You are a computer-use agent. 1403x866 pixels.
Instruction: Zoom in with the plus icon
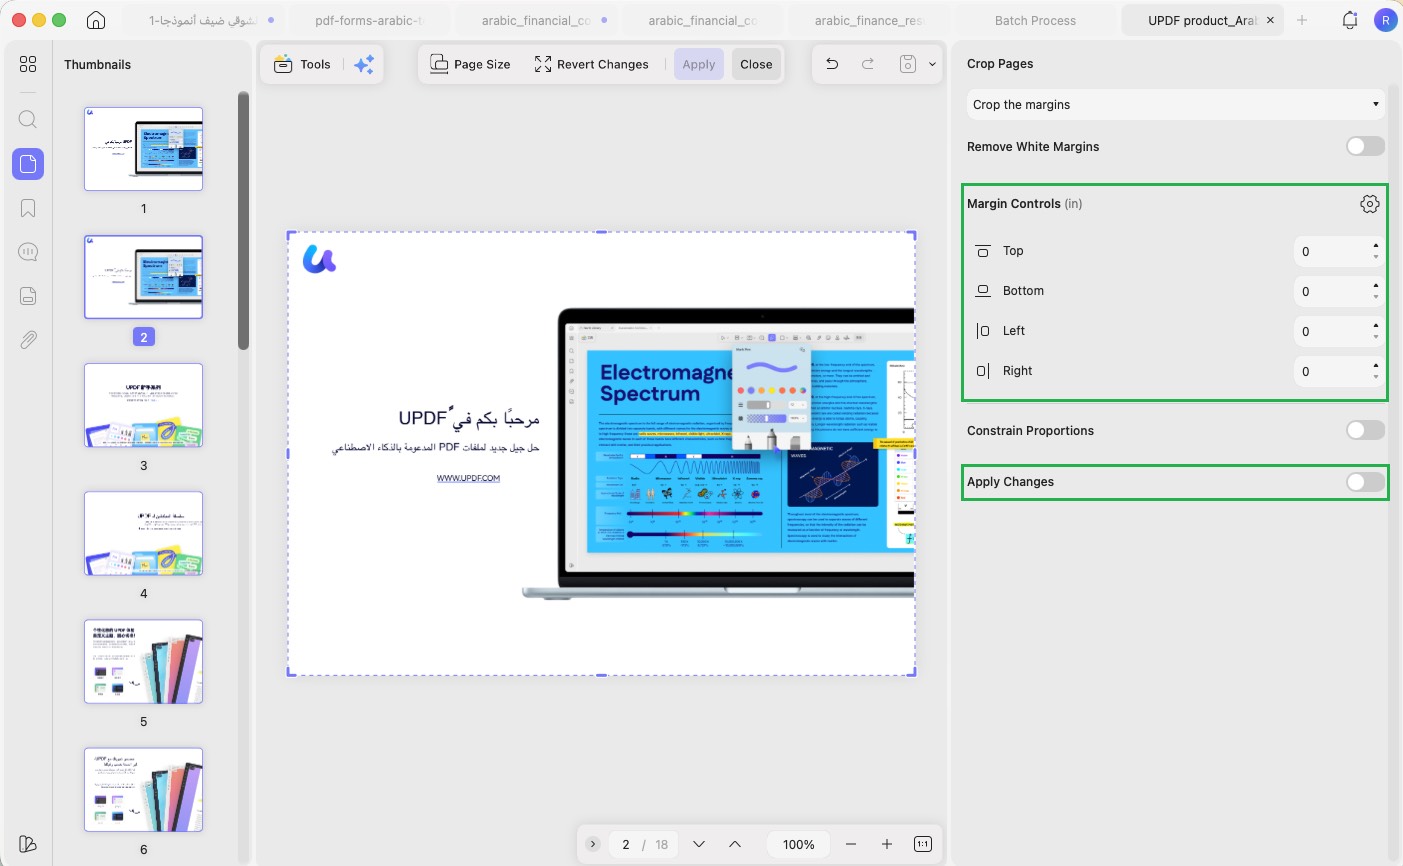click(x=887, y=844)
